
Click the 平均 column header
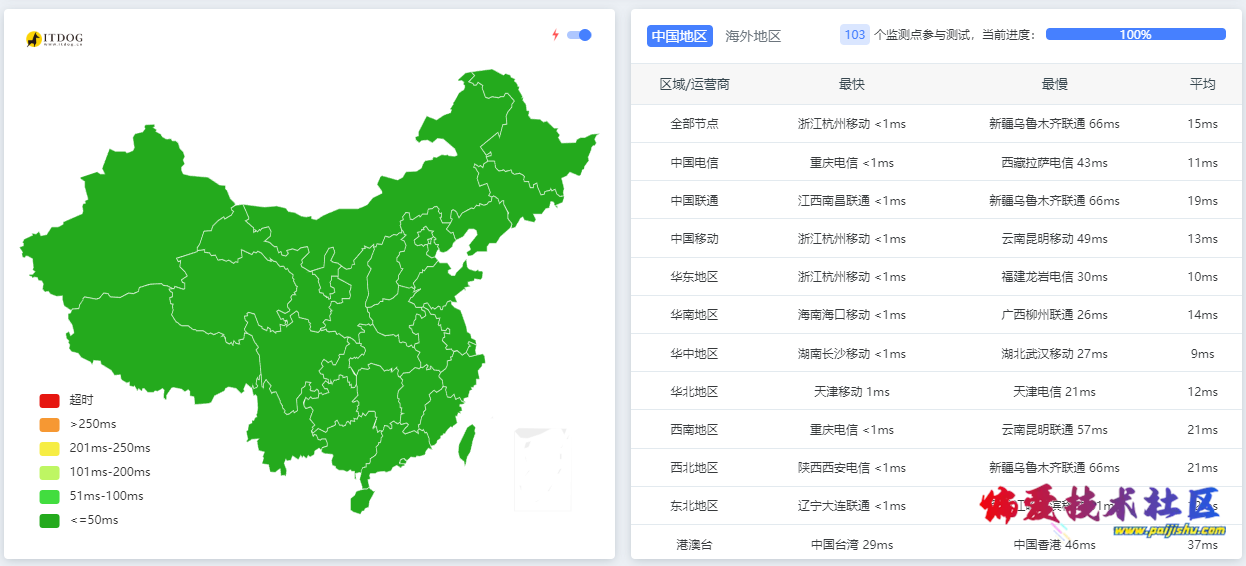point(1202,84)
